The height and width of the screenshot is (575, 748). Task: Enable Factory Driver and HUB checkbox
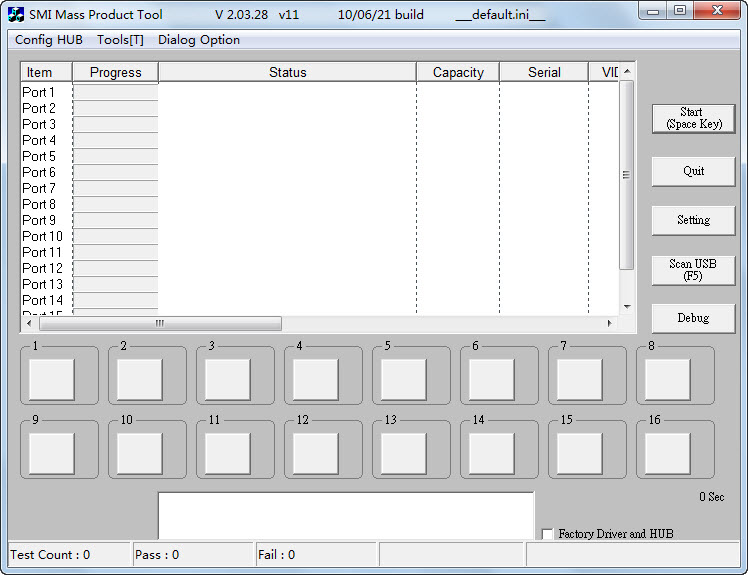tap(548, 533)
